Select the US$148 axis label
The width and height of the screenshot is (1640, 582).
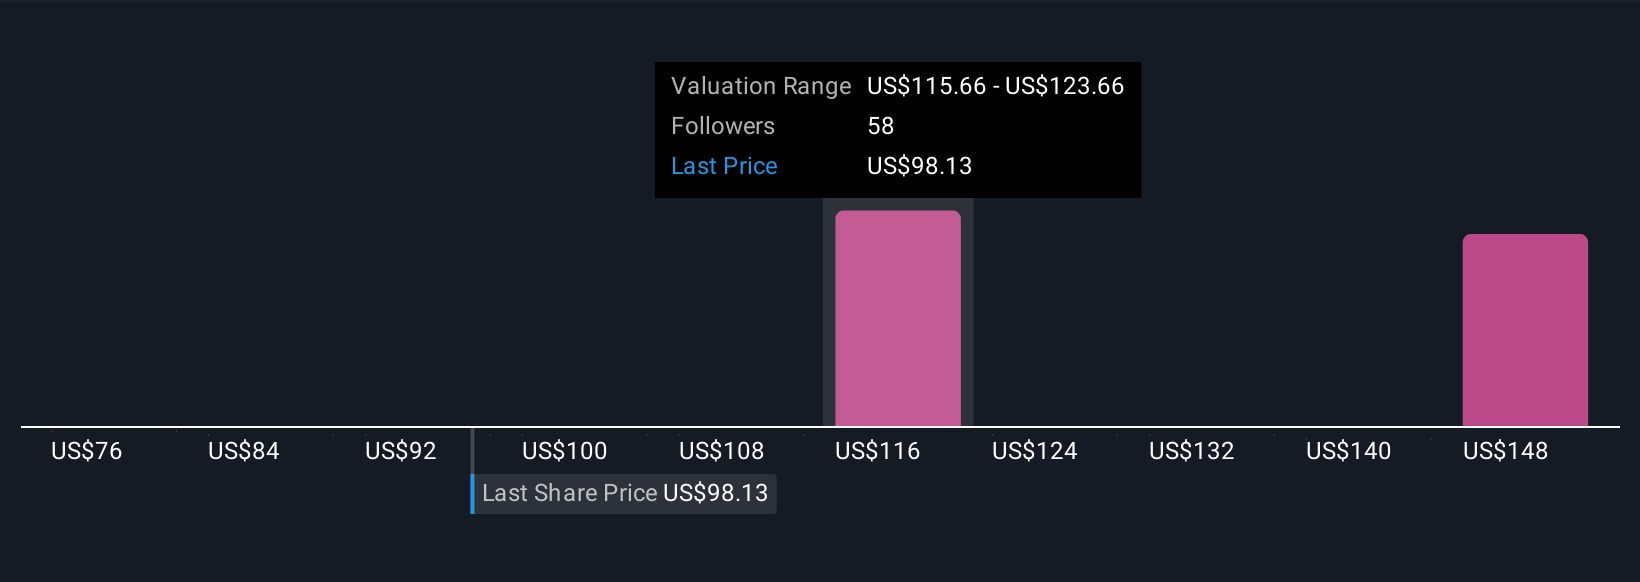coord(1506,451)
